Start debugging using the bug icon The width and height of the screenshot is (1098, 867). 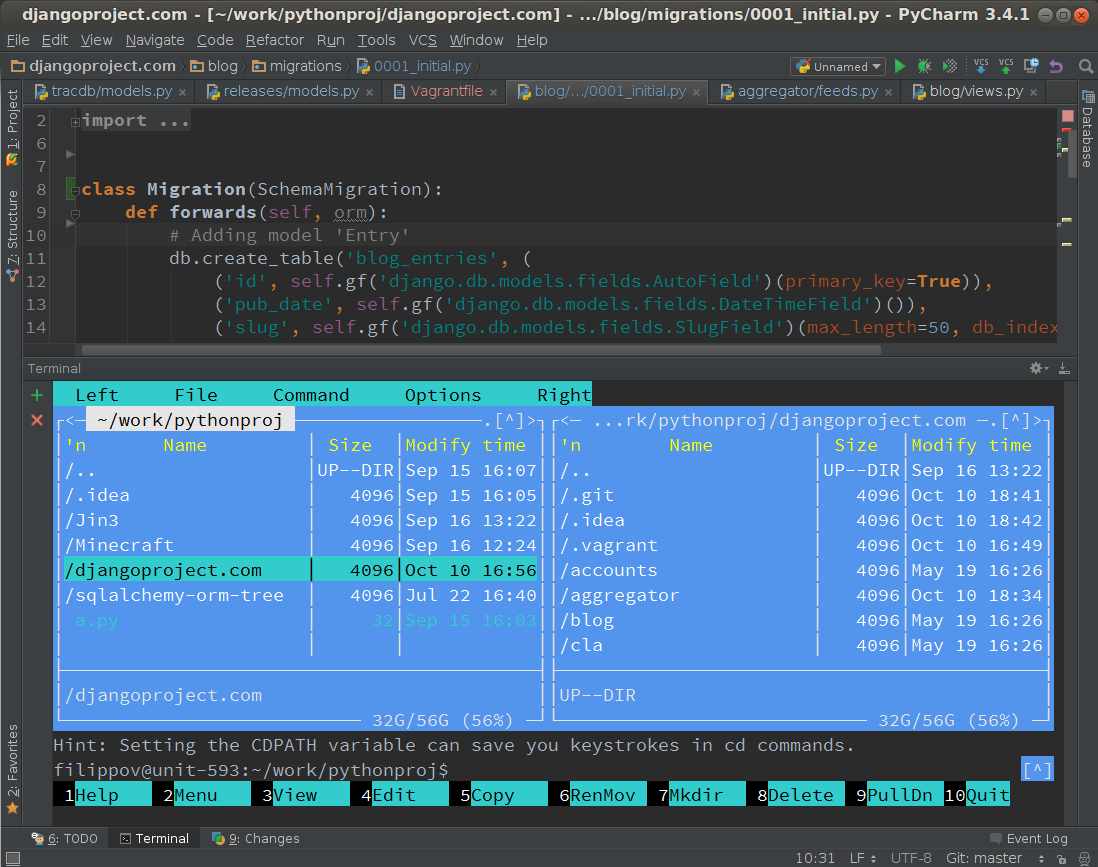(x=924, y=65)
